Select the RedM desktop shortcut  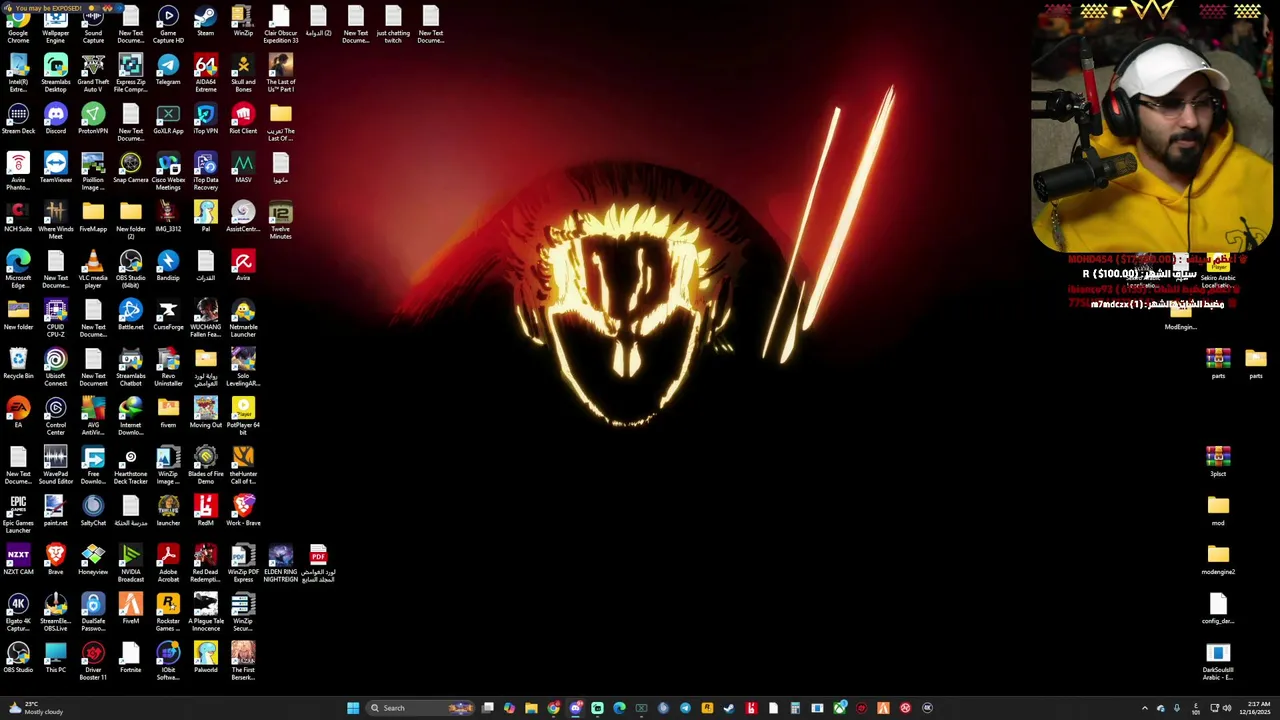[x=205, y=512]
